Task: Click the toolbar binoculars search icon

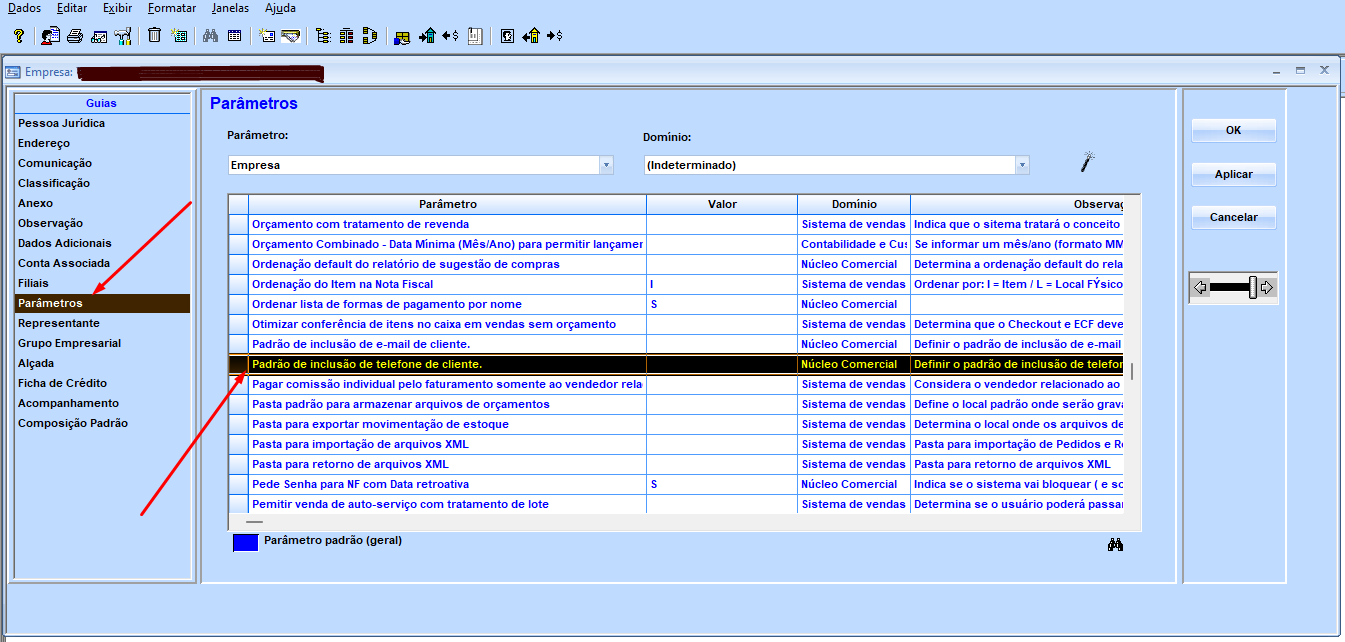Action: pos(210,36)
